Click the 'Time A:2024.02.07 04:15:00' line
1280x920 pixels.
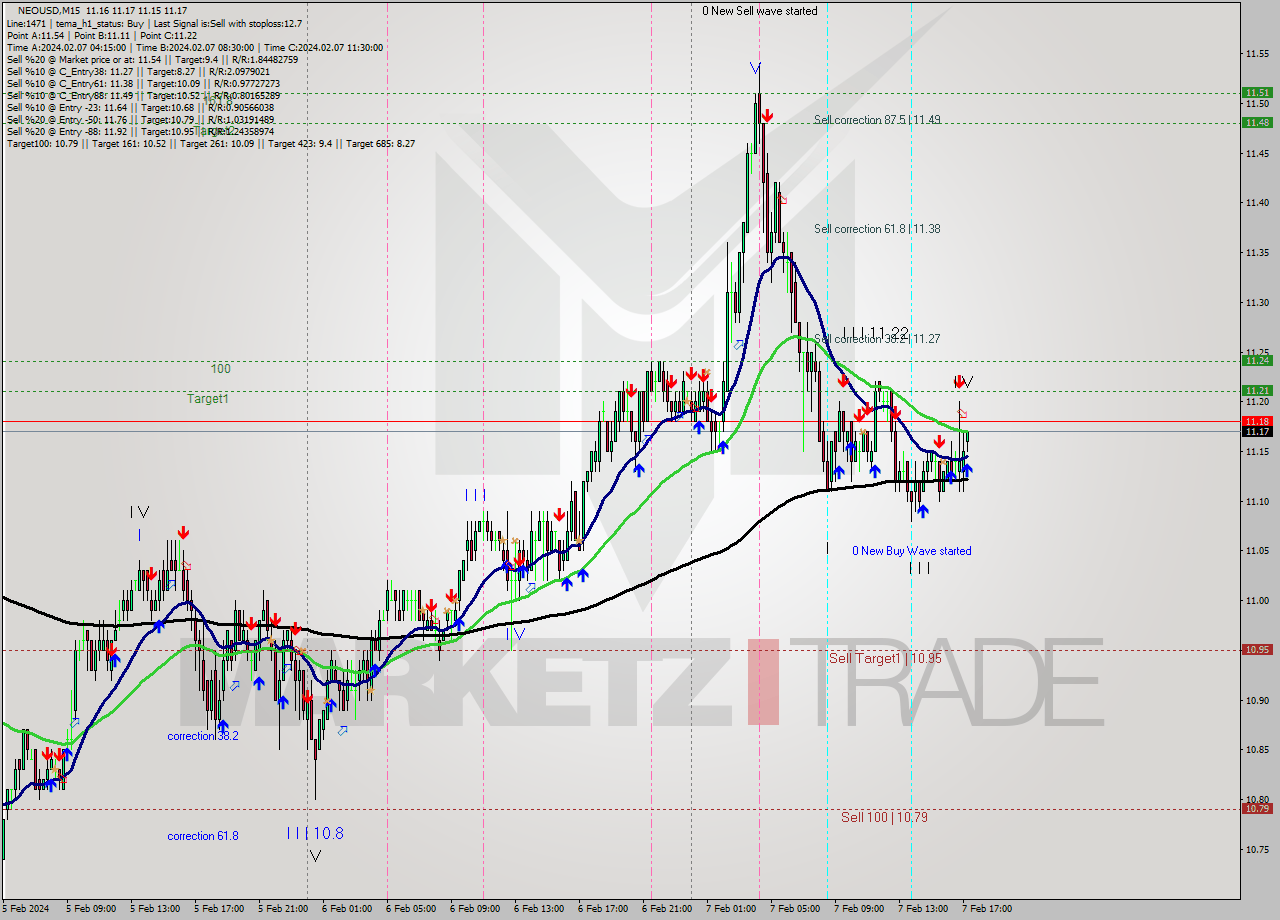pos(194,47)
